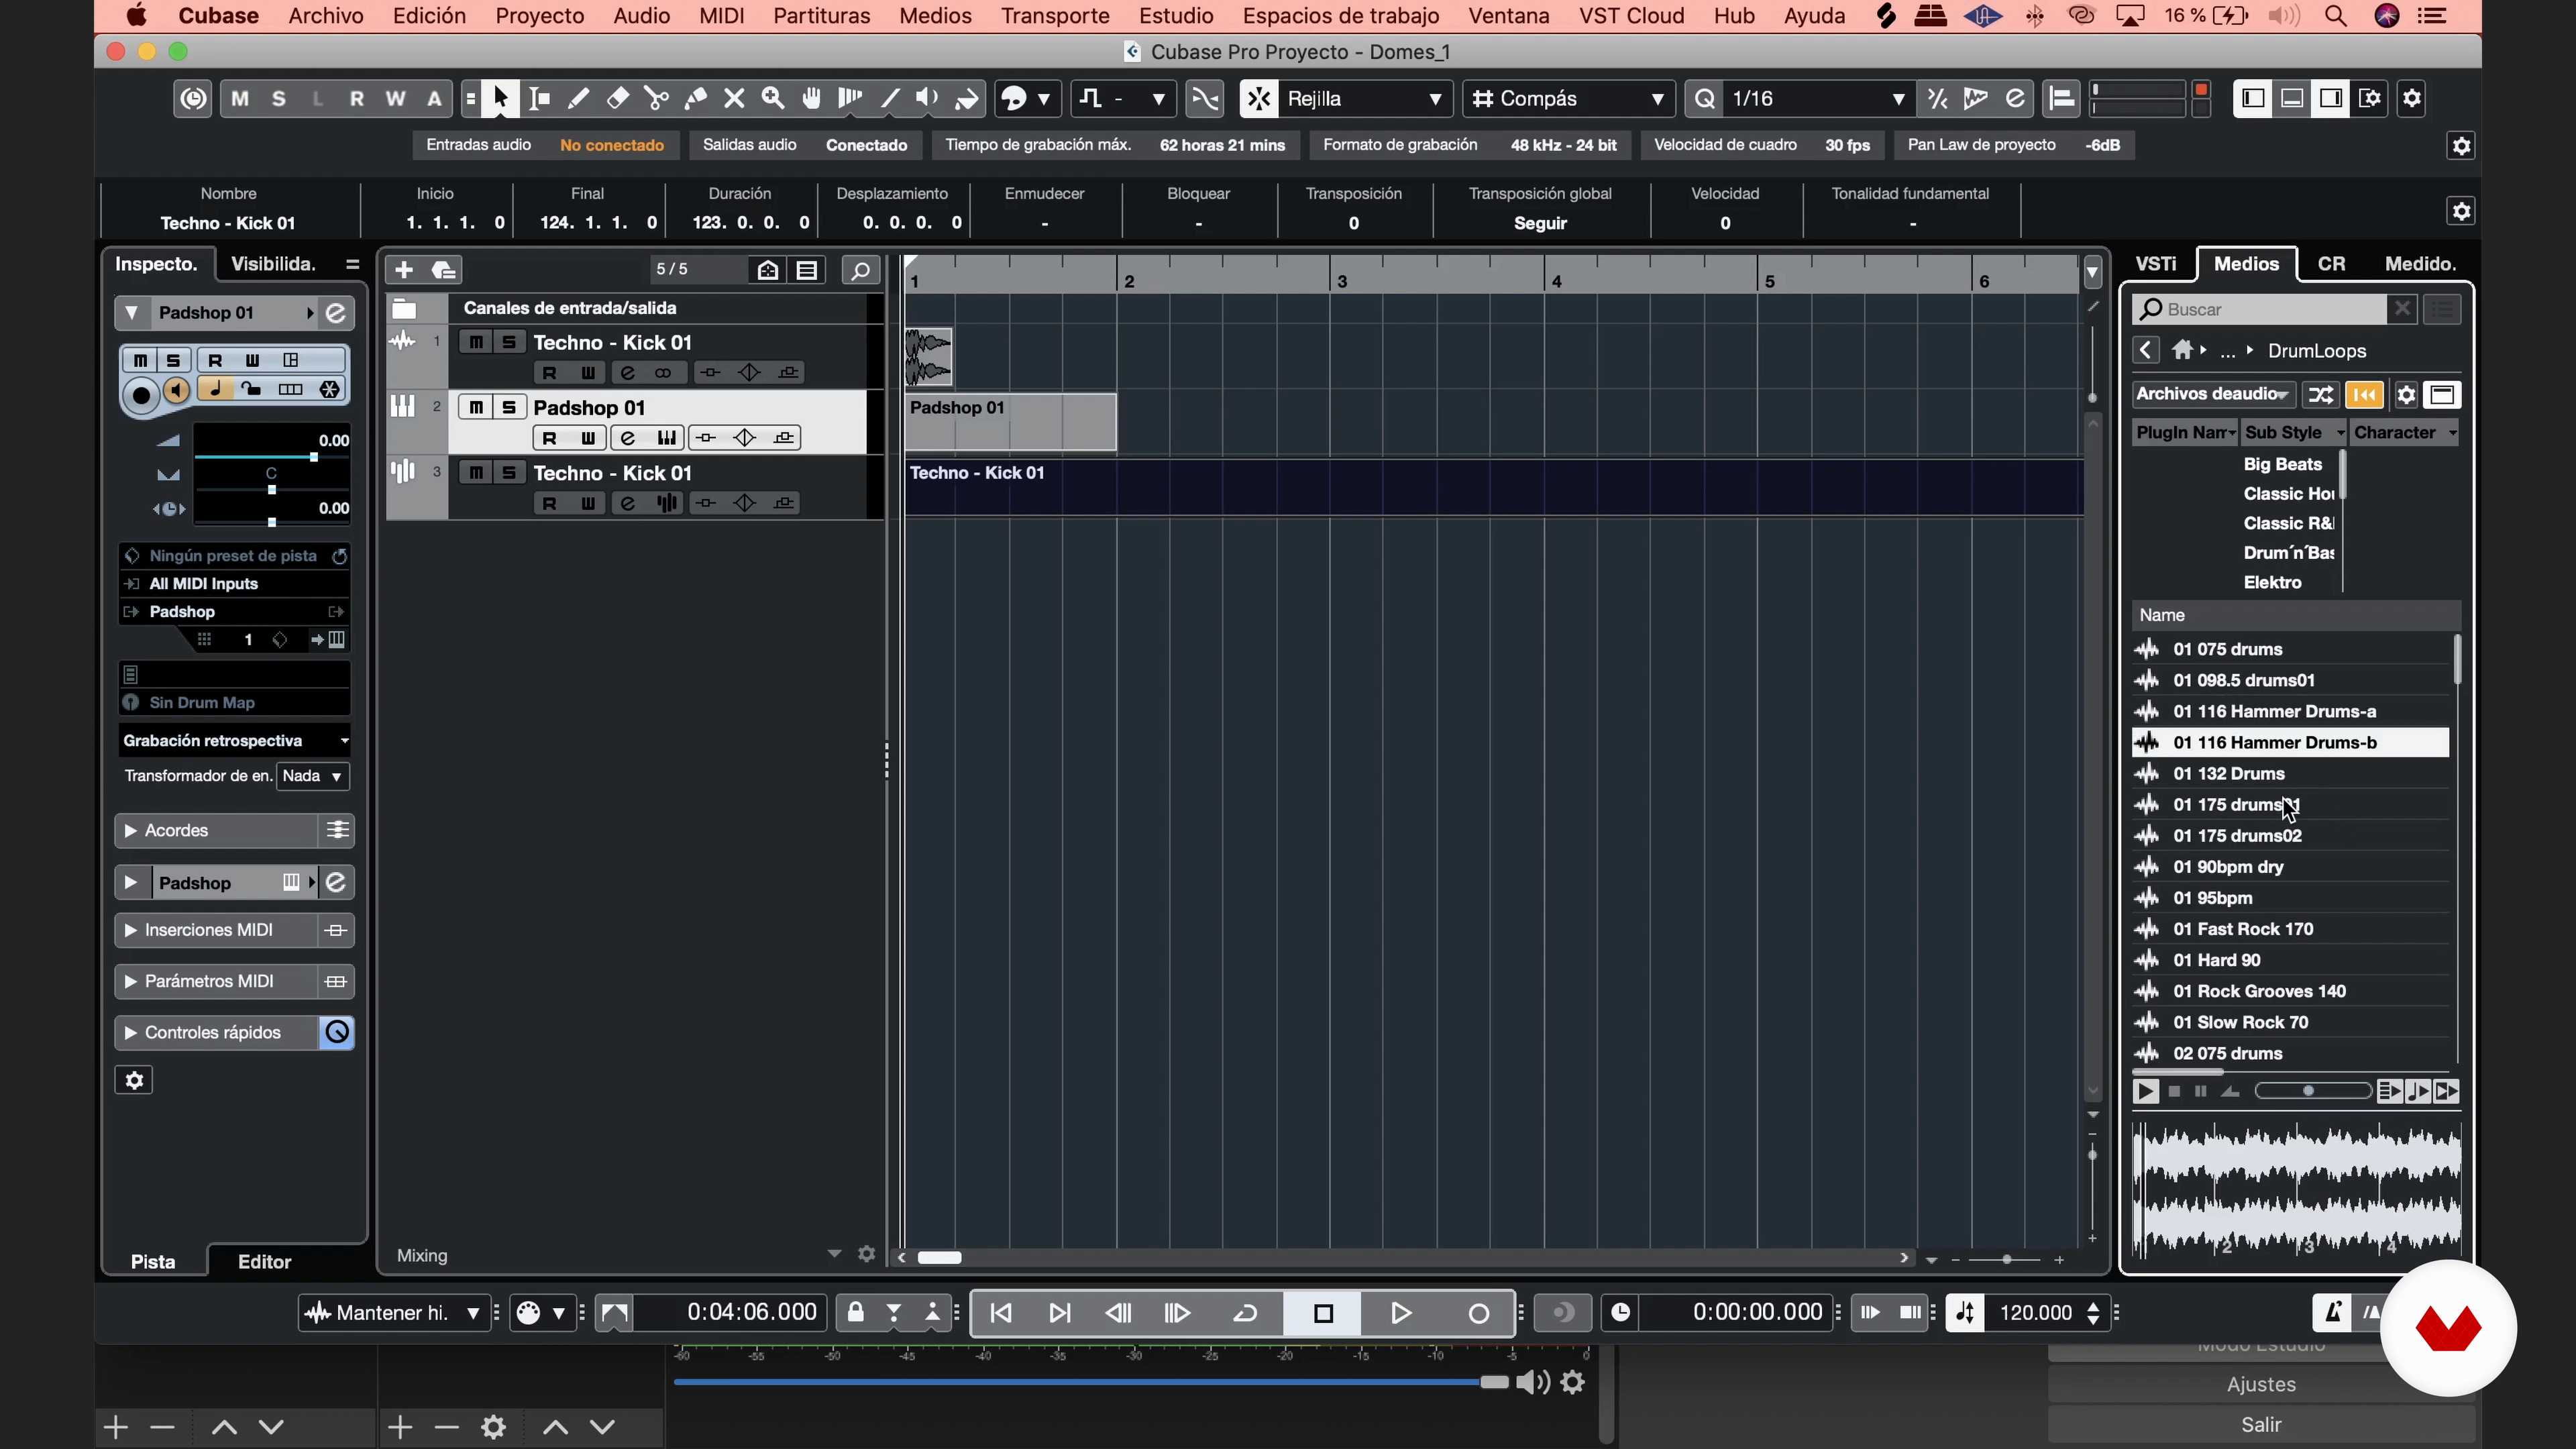Viewport: 2576px width, 1449px height.
Task: Open Edit Instrument for Padshop 01 in Inspector
Action: [336, 313]
